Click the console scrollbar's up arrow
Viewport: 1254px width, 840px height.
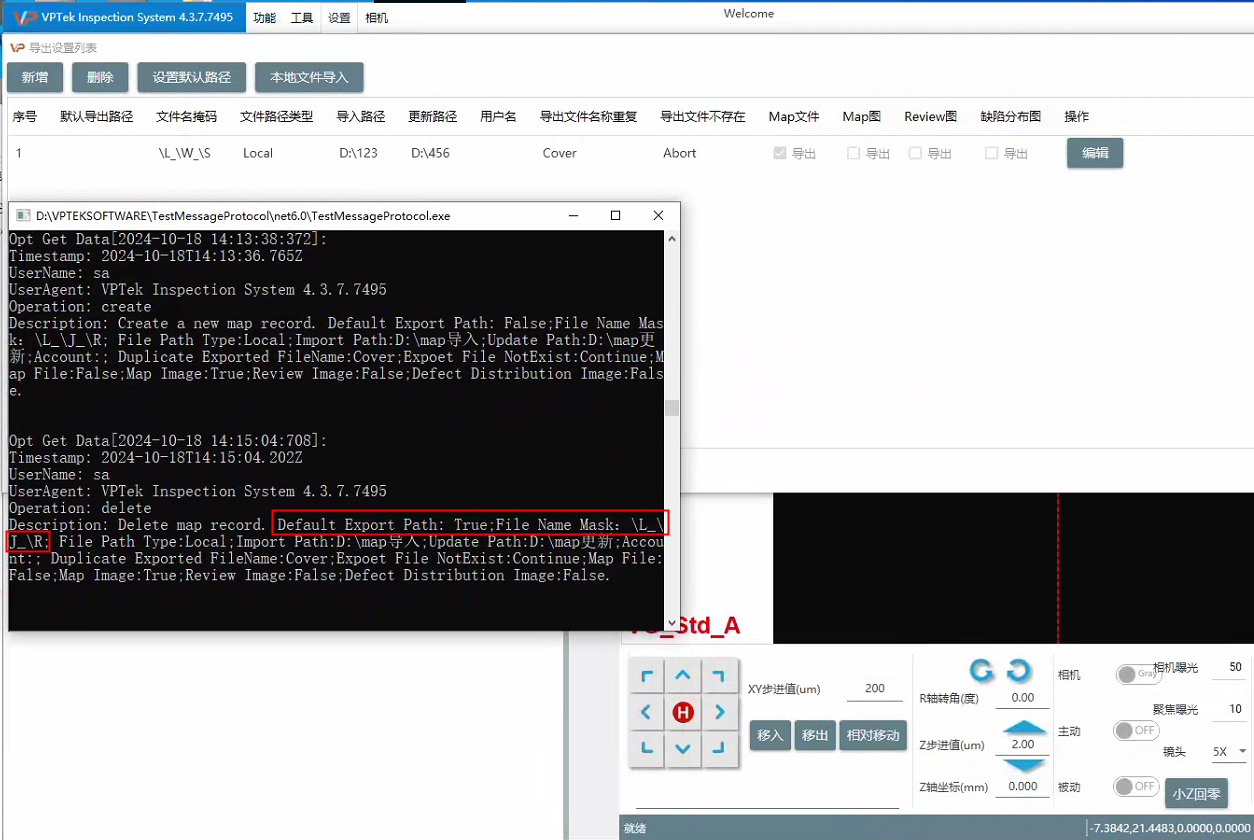point(672,239)
